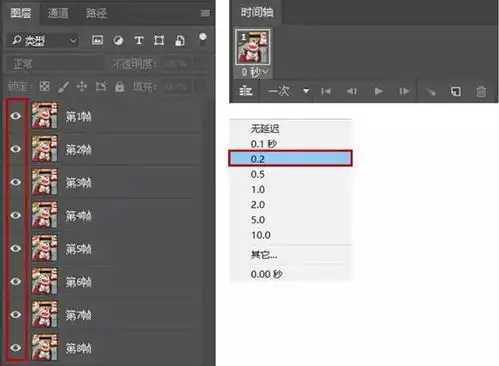Screen dimensions: 499x366
Task: Duplicate selected frame icon
Action: [456, 91]
